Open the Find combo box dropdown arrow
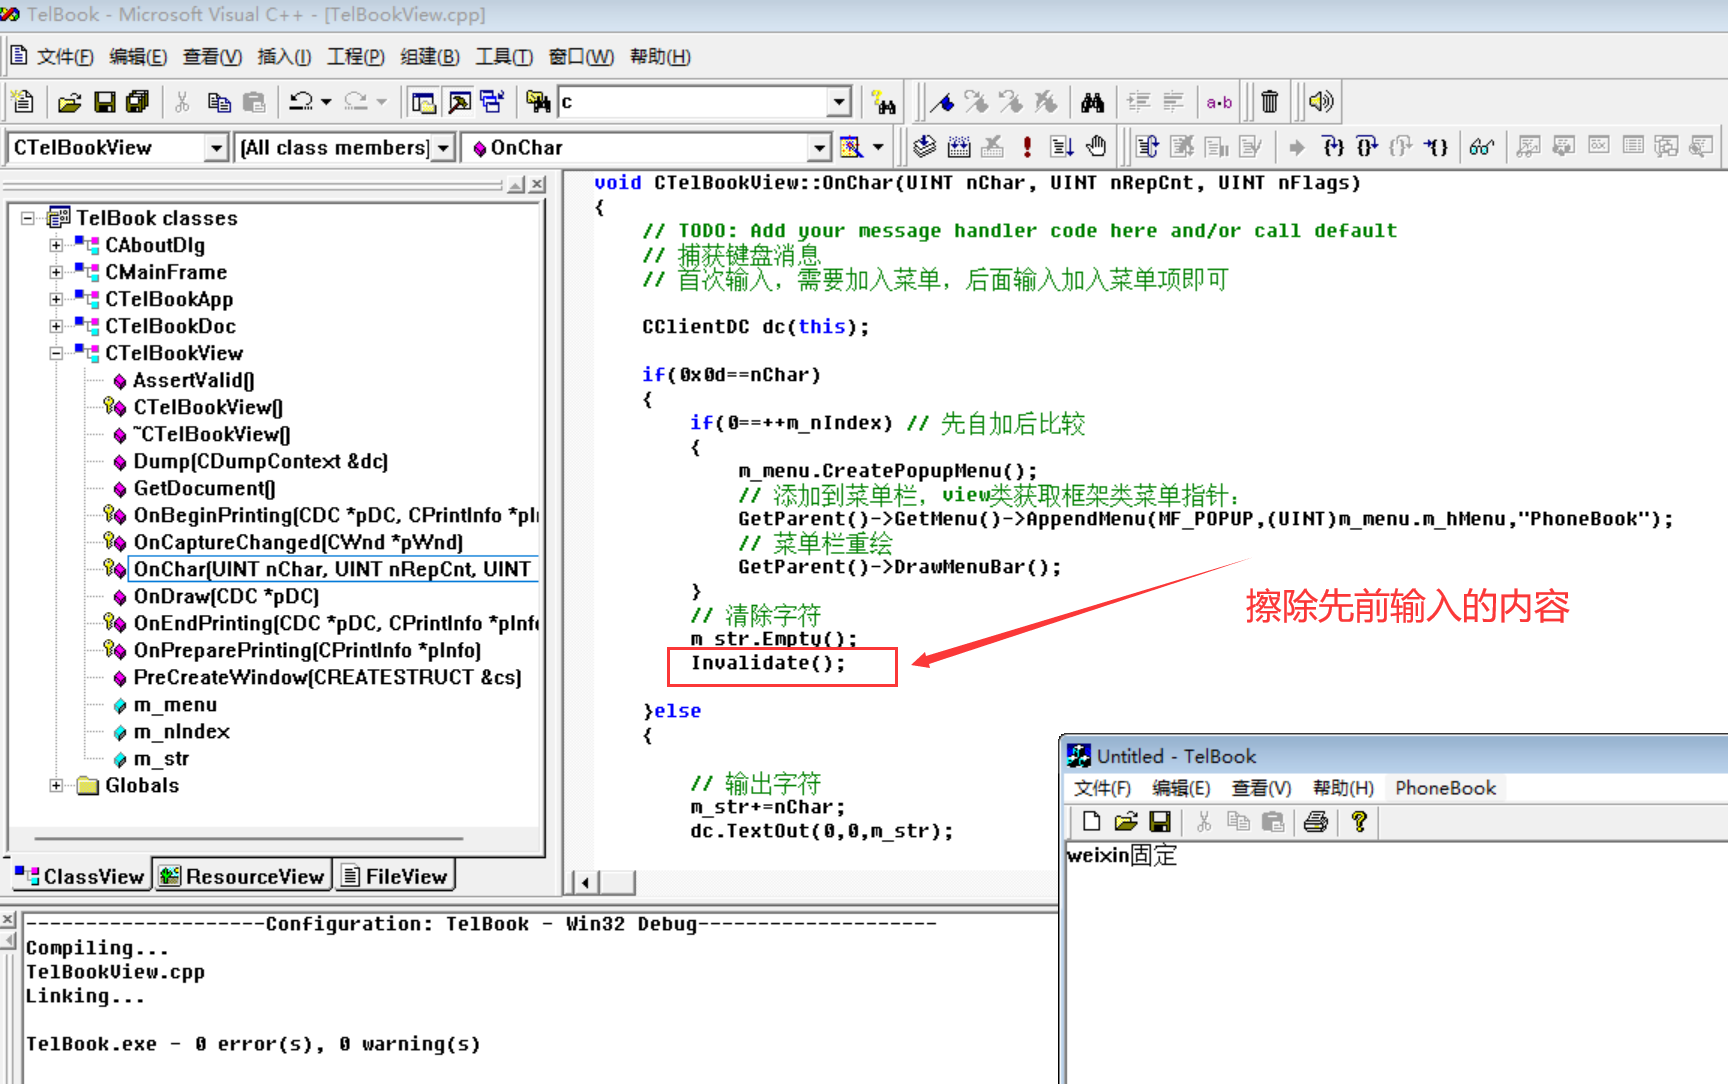 (839, 101)
